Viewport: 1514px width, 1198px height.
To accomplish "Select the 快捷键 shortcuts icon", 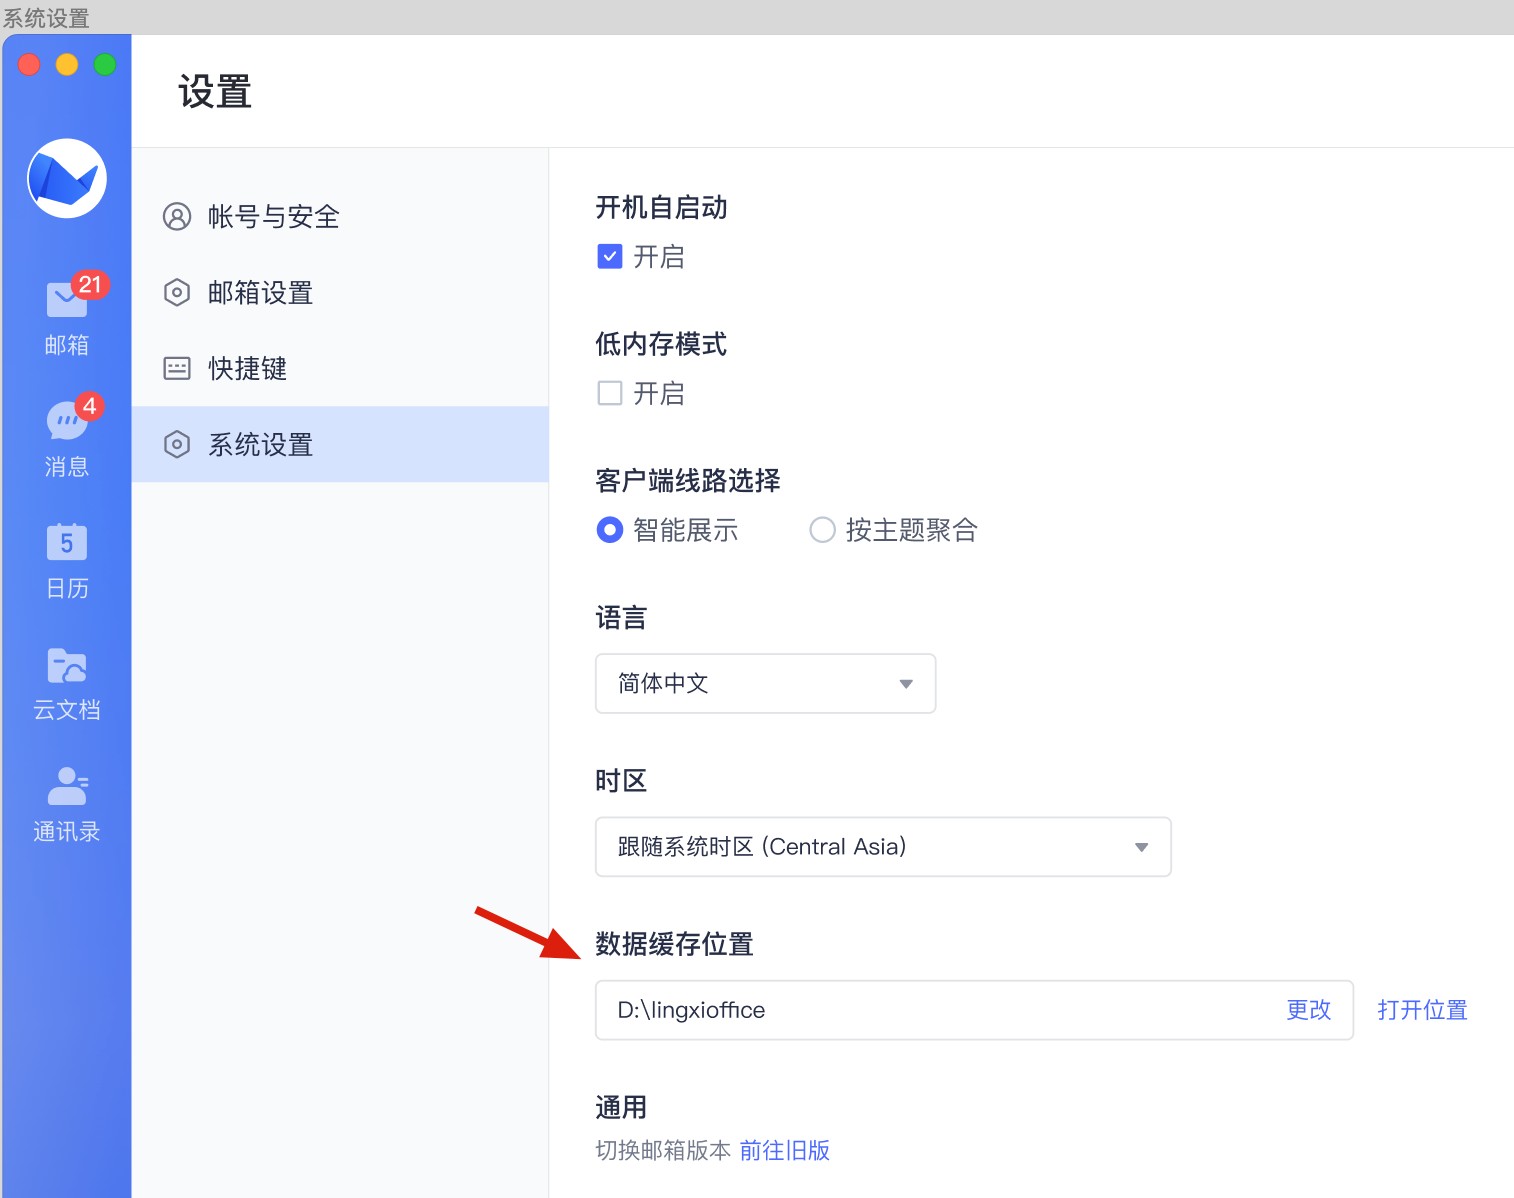I will (177, 368).
